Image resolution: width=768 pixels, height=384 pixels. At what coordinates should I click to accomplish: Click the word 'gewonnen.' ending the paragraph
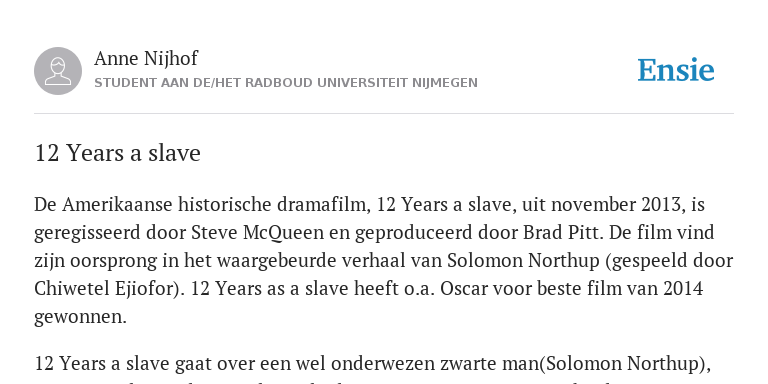pyautogui.click(x=80, y=317)
